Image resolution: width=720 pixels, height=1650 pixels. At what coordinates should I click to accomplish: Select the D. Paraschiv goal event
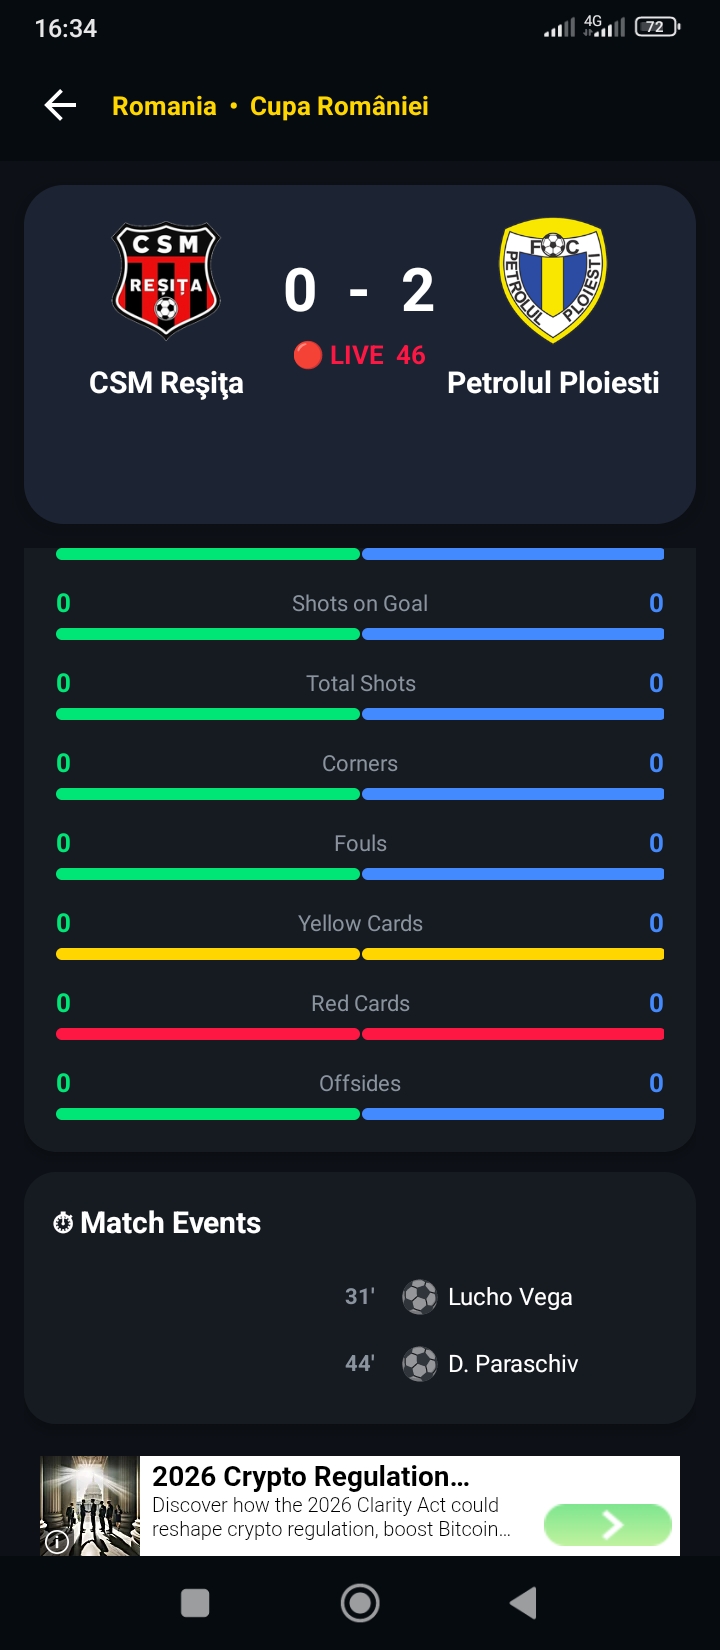tap(462, 1364)
